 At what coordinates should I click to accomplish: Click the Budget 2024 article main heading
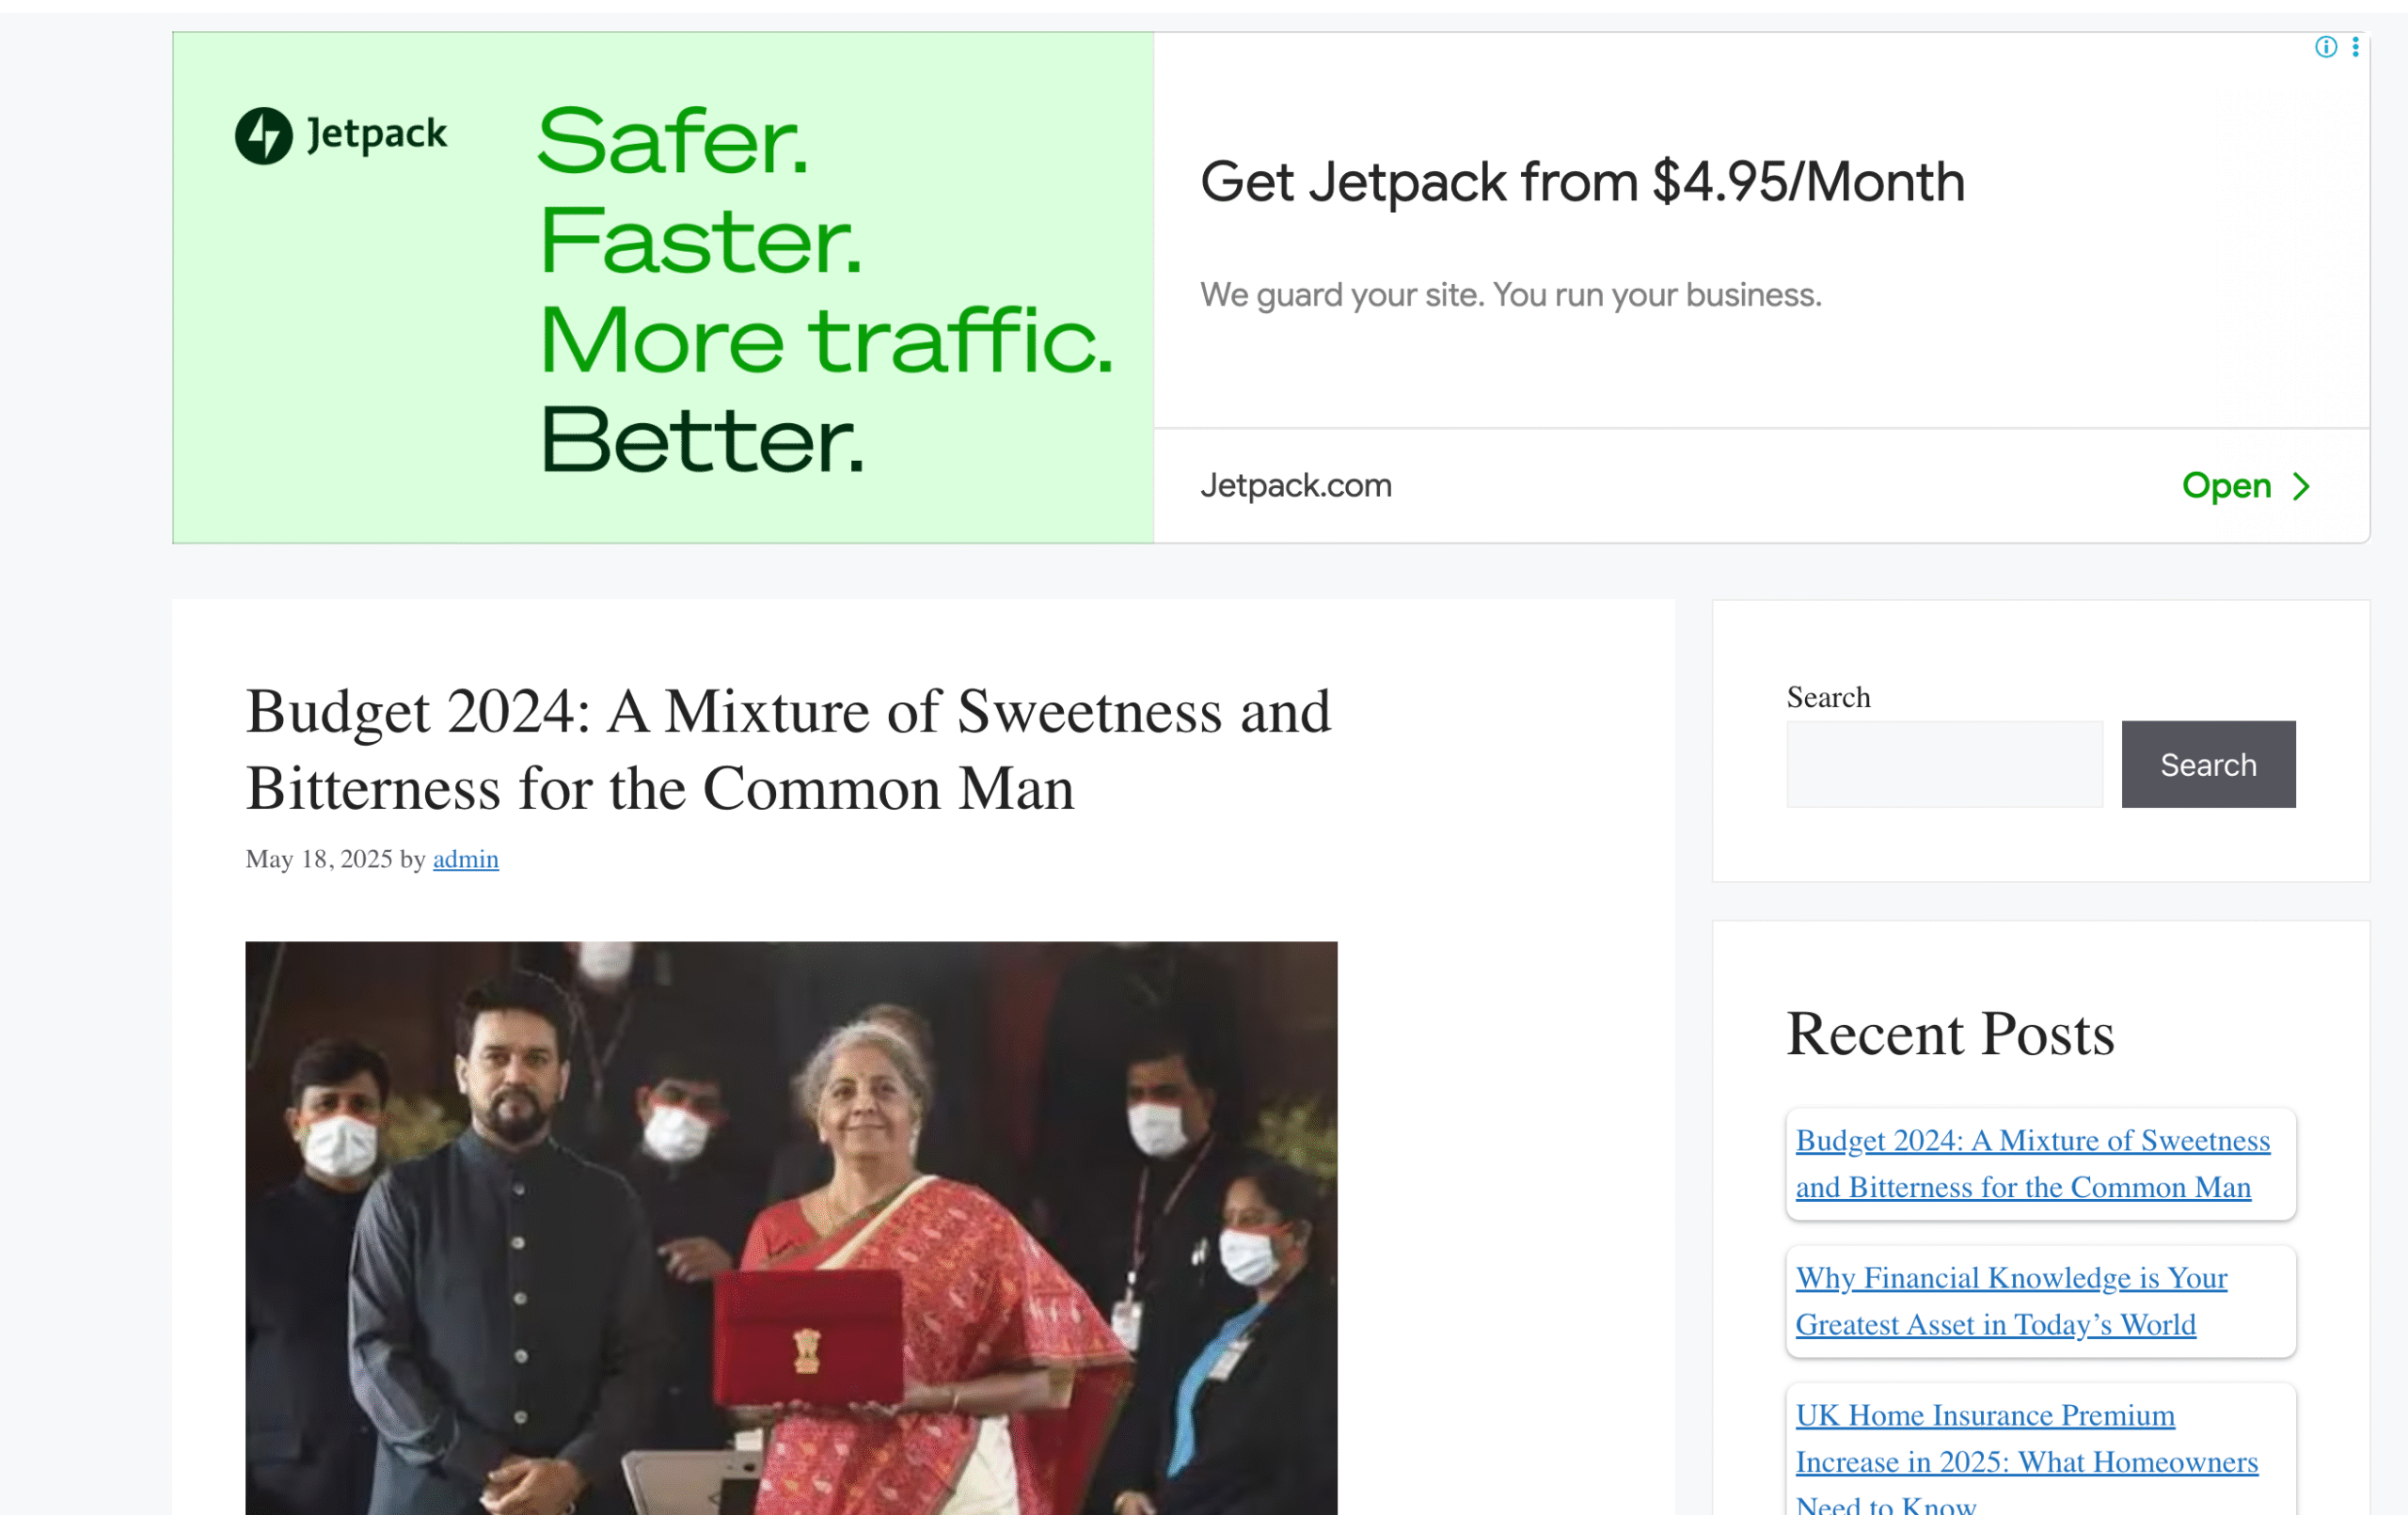click(x=789, y=749)
